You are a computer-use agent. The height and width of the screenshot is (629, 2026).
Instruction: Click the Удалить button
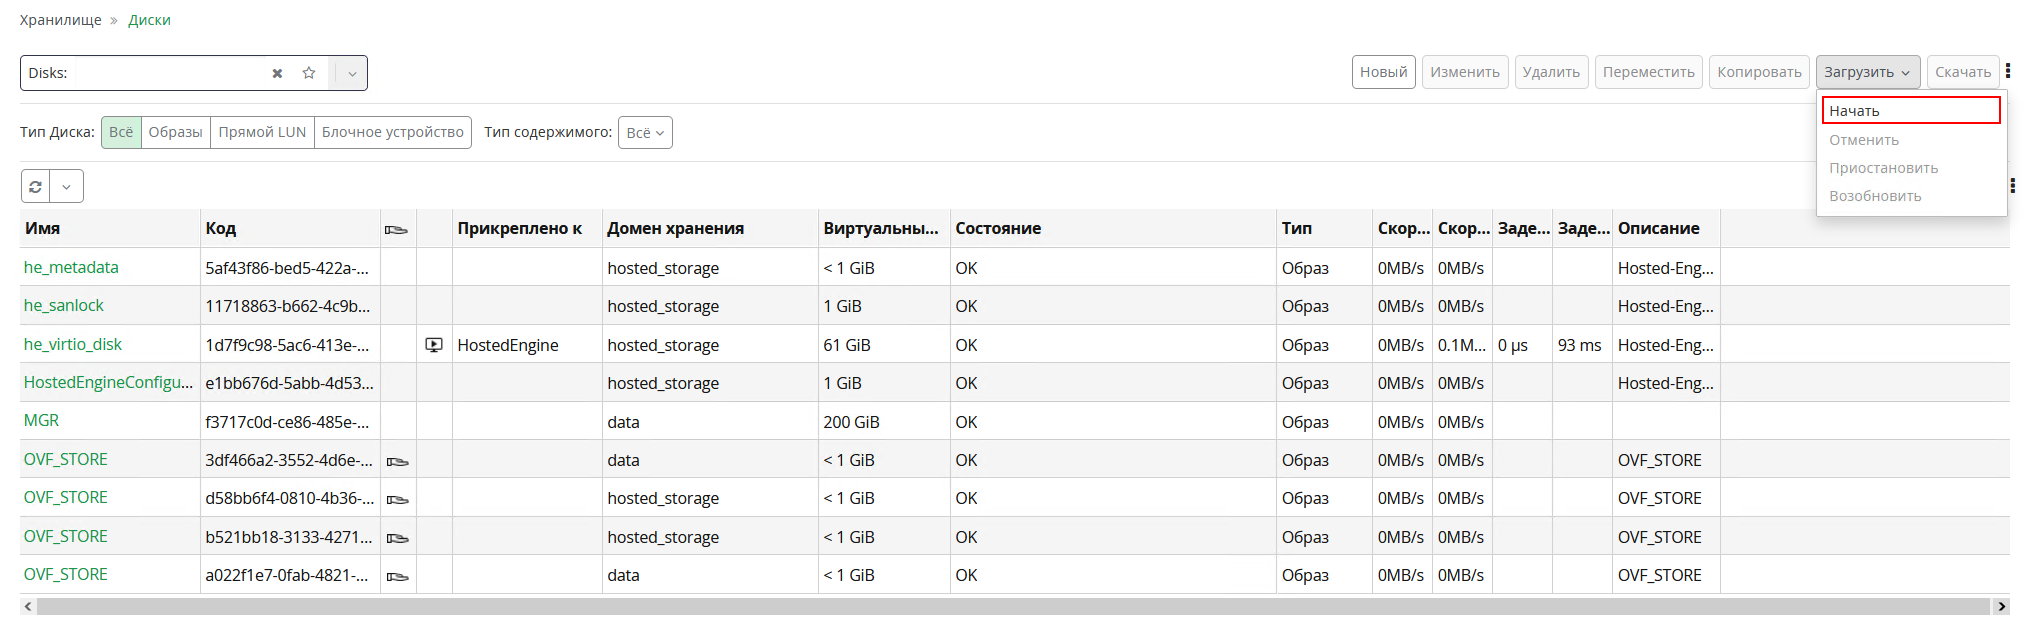point(1551,72)
